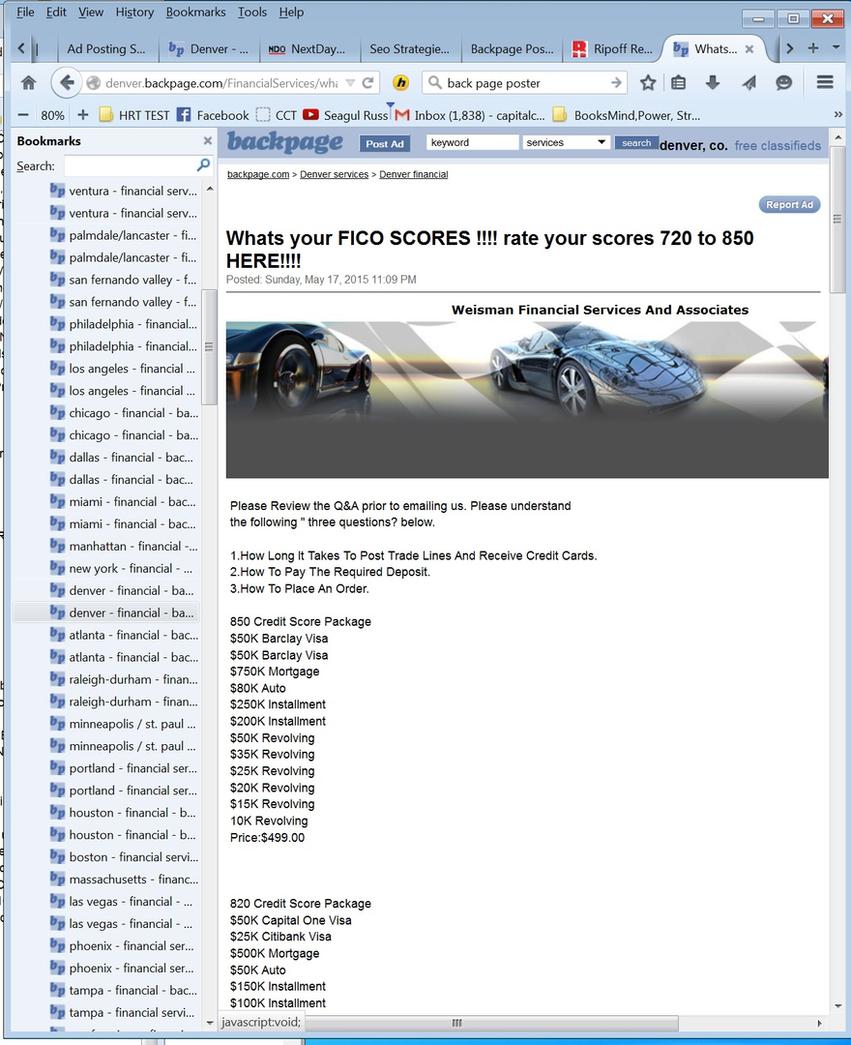Click the sidebar search magnifier icon
This screenshot has width=851, height=1045.
click(x=203, y=165)
